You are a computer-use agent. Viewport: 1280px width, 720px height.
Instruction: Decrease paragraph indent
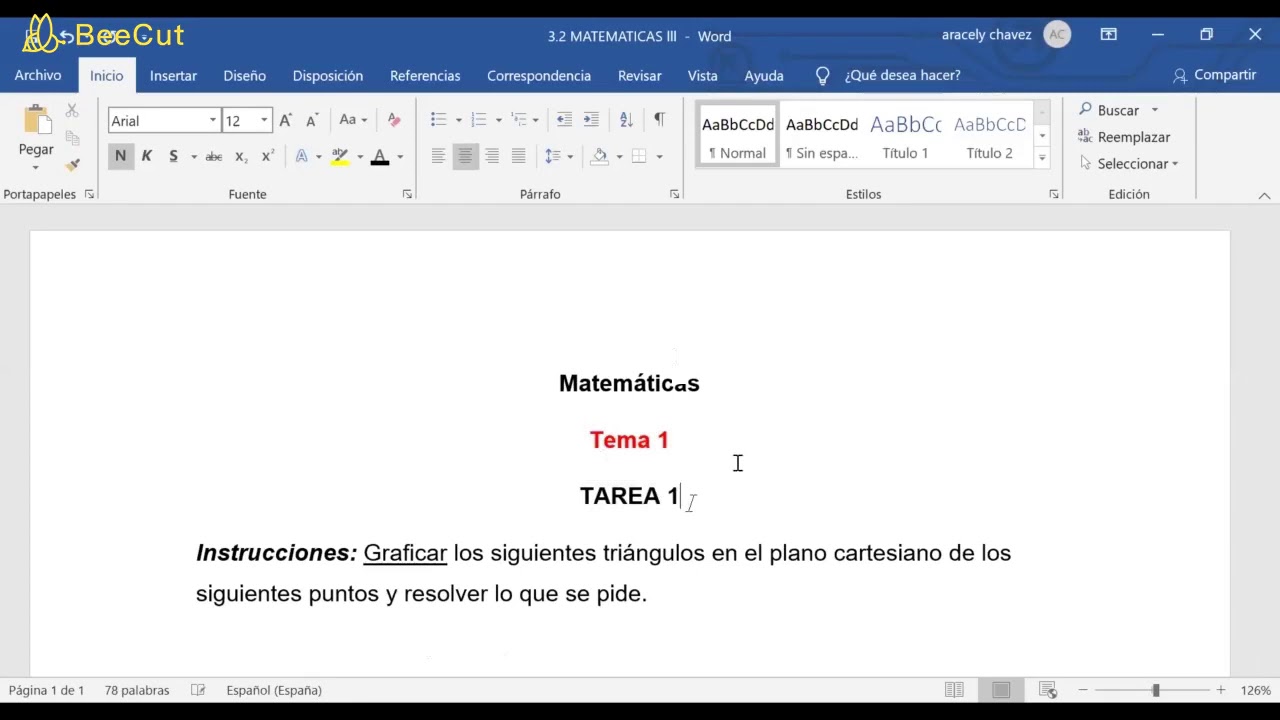point(564,120)
